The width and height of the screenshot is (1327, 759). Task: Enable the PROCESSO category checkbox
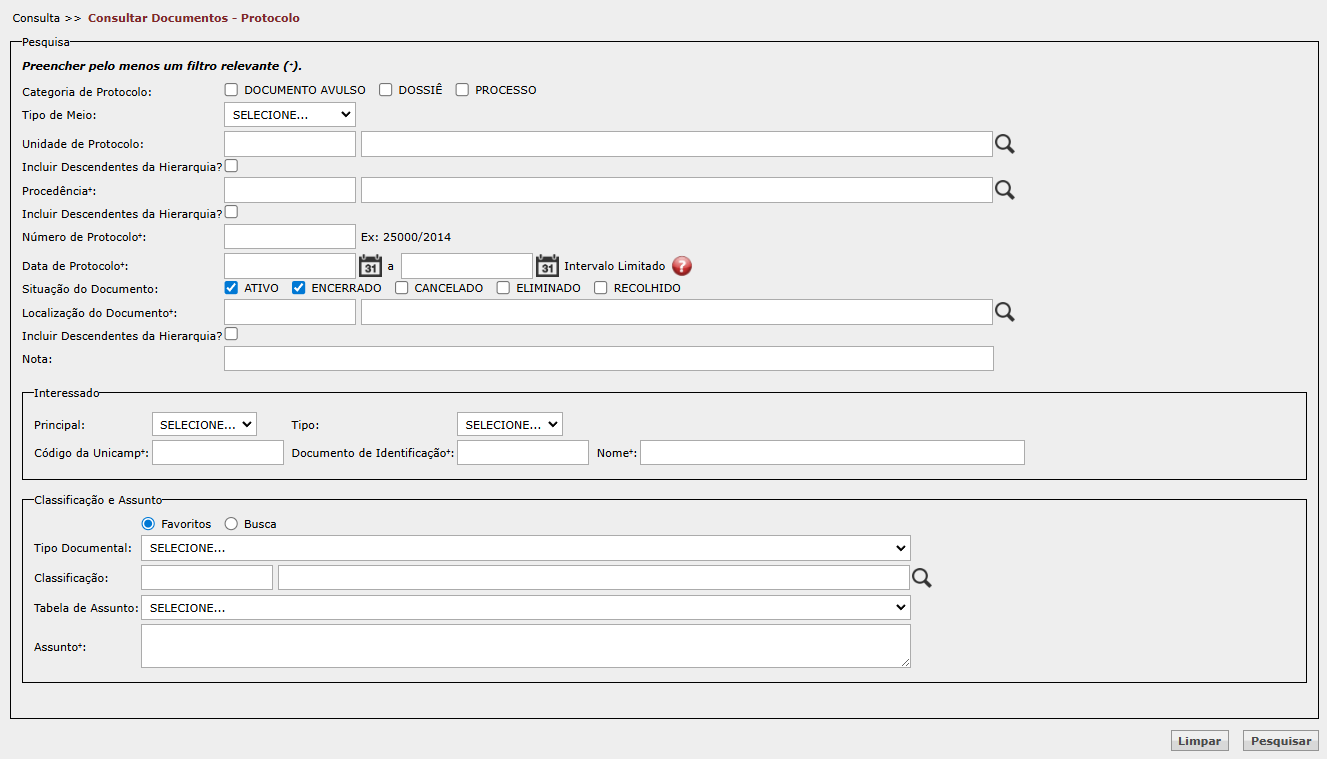[x=462, y=90]
